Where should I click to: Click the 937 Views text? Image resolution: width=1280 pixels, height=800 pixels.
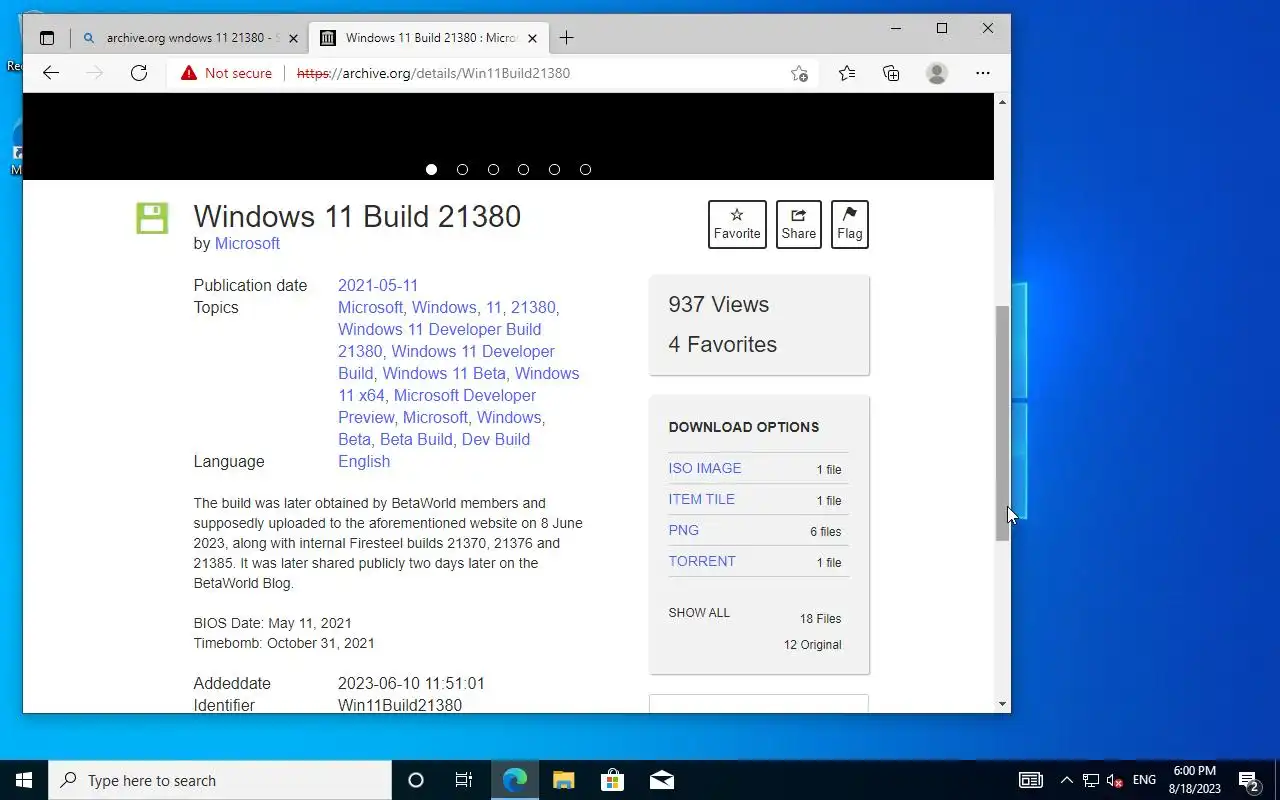pos(719,305)
